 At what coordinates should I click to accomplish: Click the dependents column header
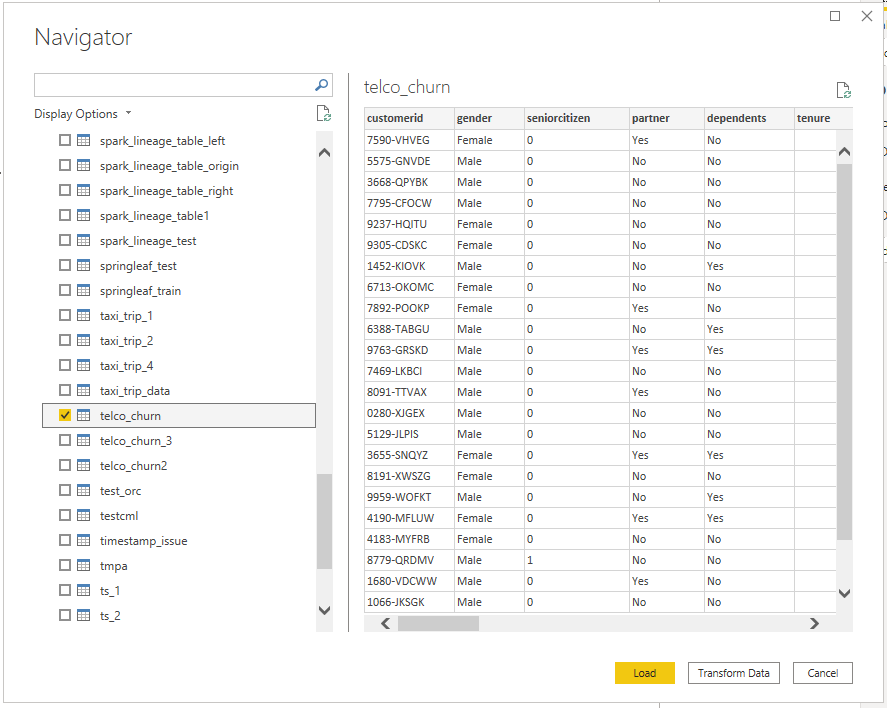(749, 118)
